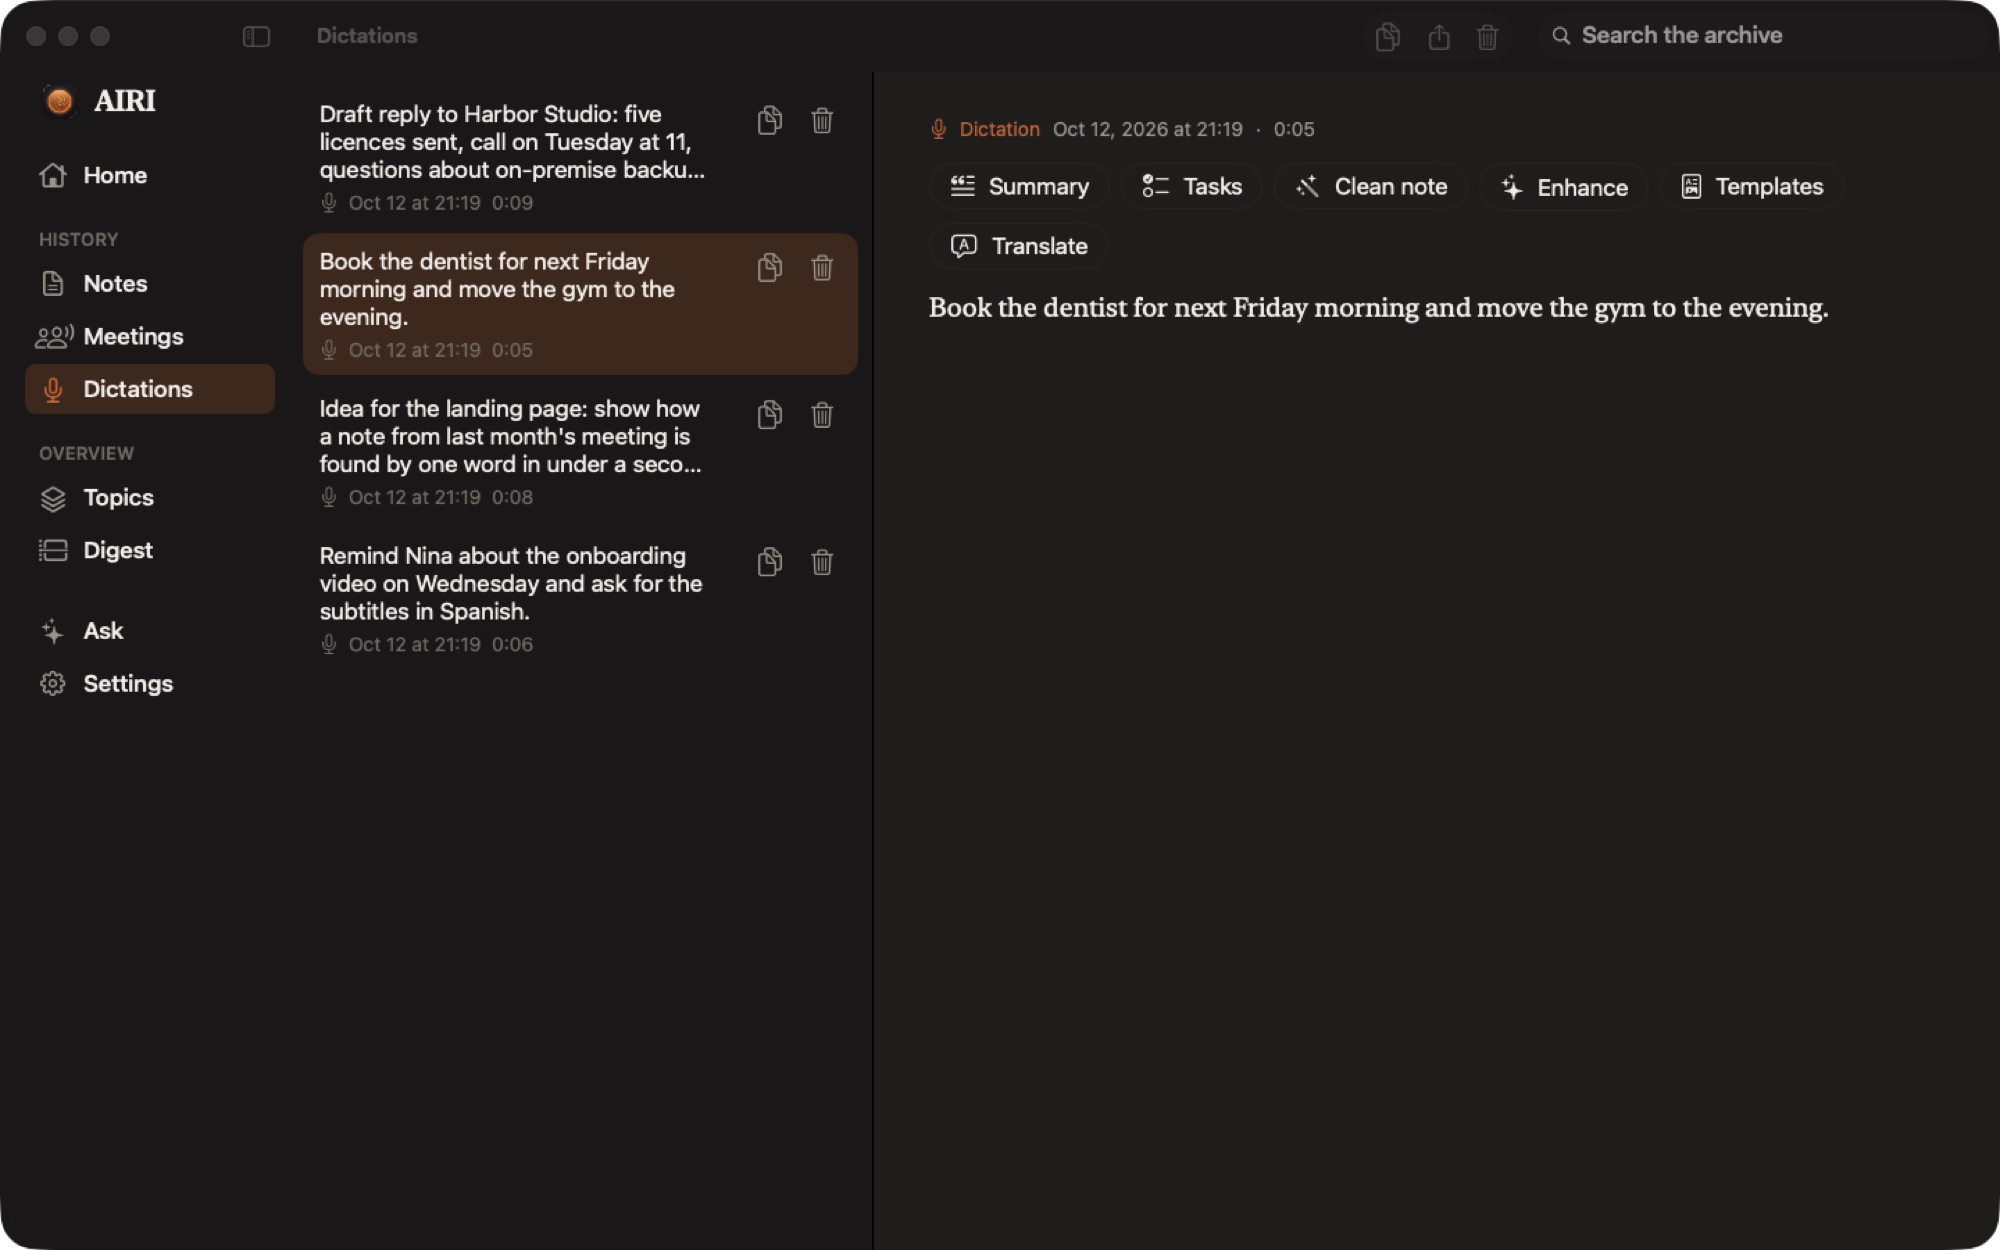This screenshot has height=1250, width=2000.
Task: Delete the Remind Nina dictation entry
Action: click(822, 562)
